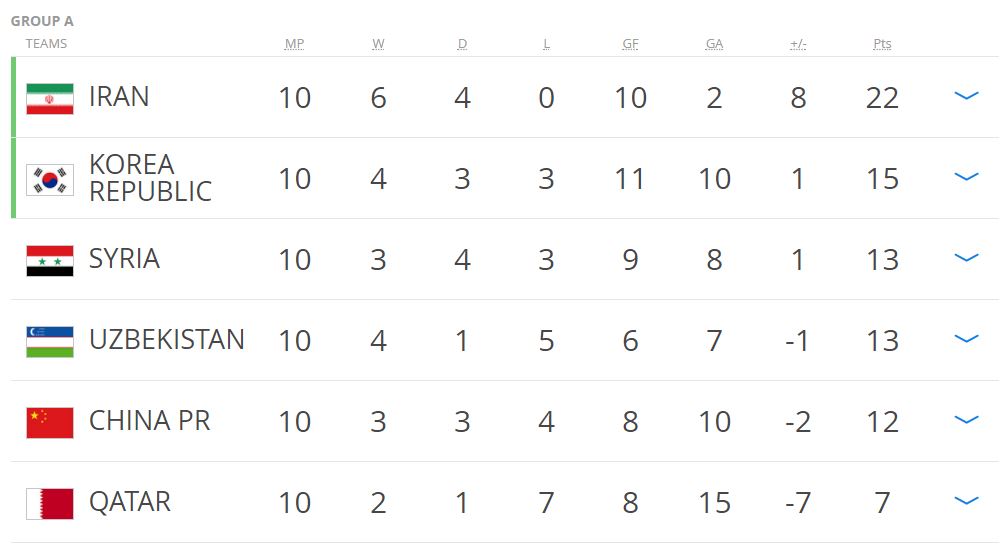Click the China PR flag icon
Image resolution: width=1005 pixels, height=546 pixels.
tap(50, 422)
